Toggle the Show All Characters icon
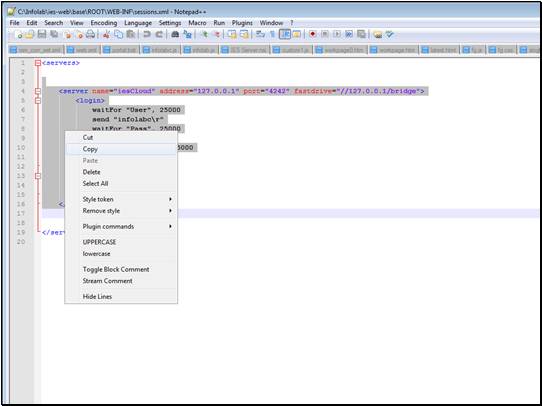Viewport: 542px width, 406px height. coord(273,35)
